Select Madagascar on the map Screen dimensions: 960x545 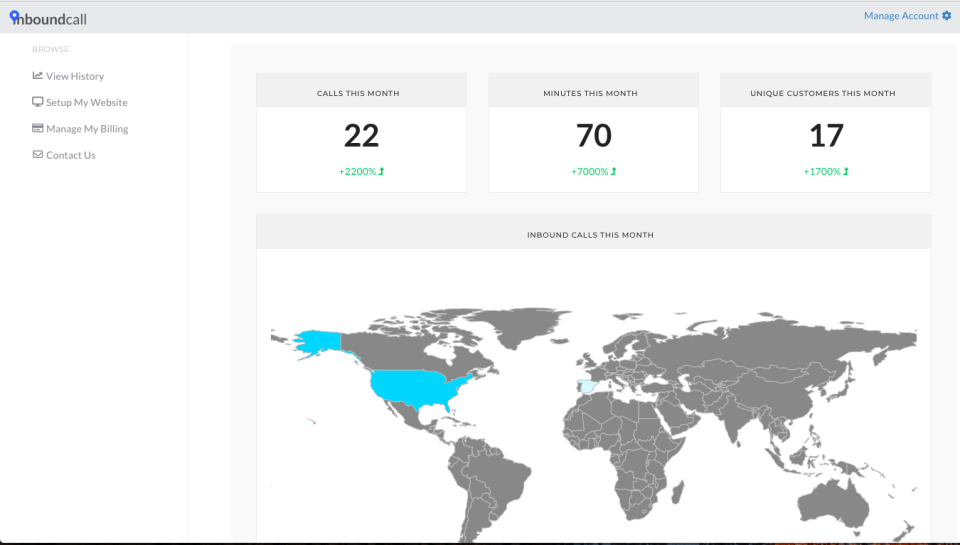(x=678, y=492)
